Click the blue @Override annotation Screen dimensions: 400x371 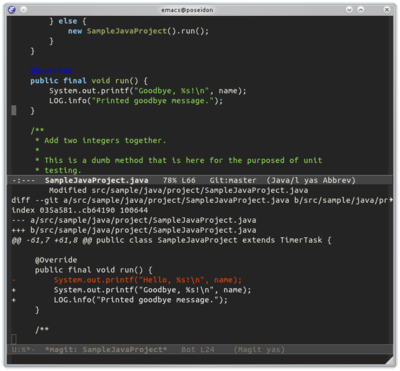point(51,71)
